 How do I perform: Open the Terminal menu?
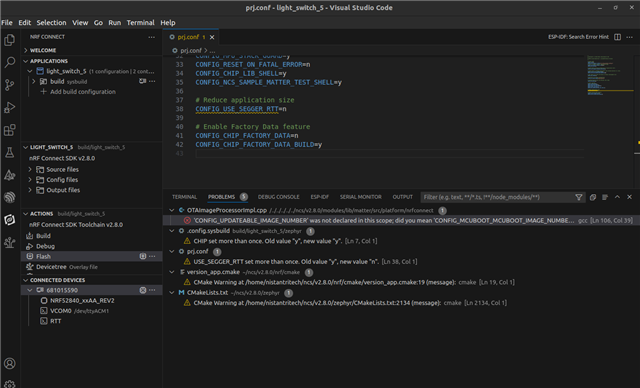[x=140, y=23]
